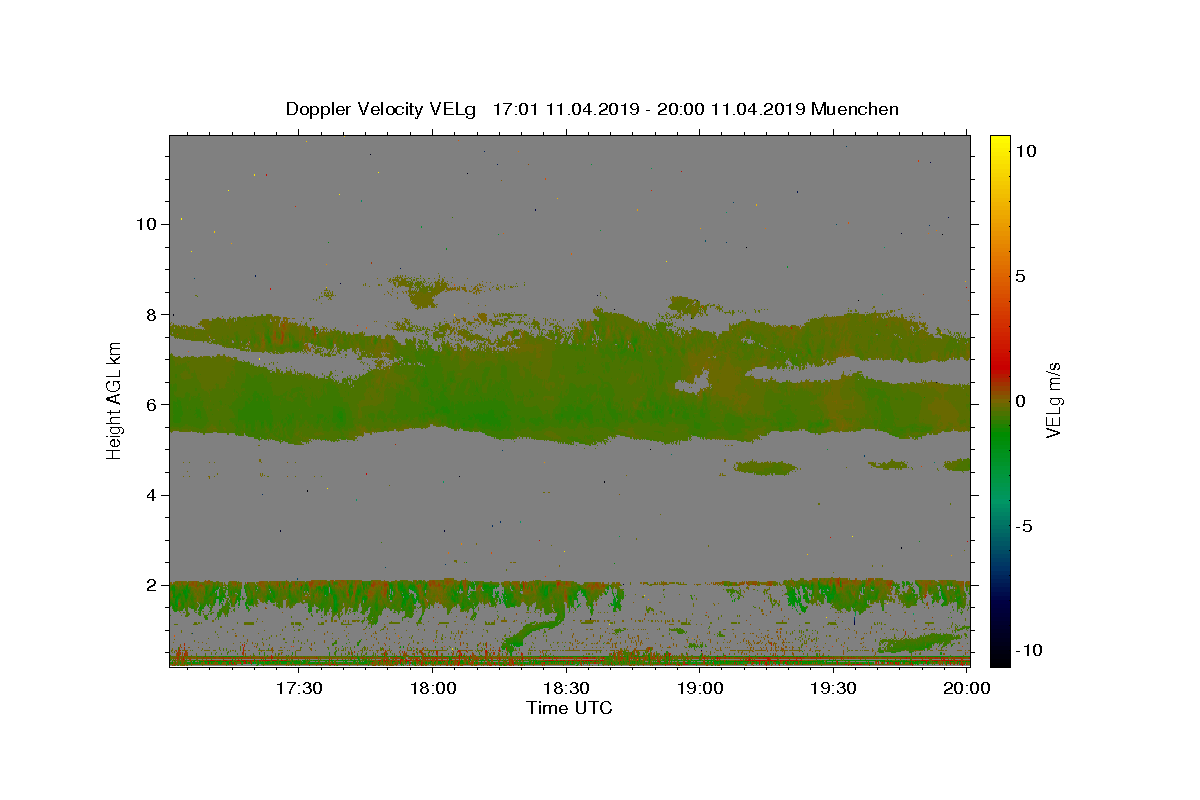
Task: Click the 'Height AGL km' axis label
Action: coord(115,400)
